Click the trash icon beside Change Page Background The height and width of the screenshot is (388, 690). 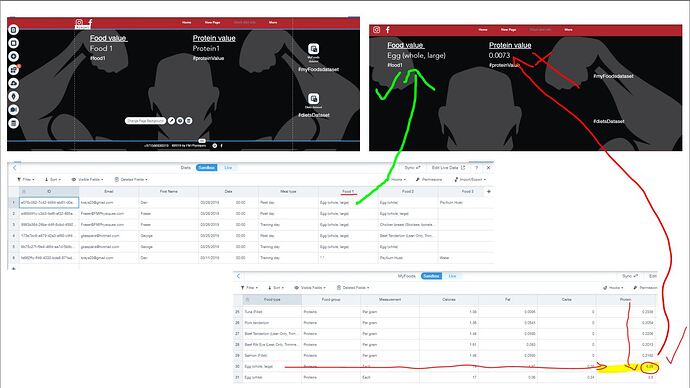(x=189, y=121)
